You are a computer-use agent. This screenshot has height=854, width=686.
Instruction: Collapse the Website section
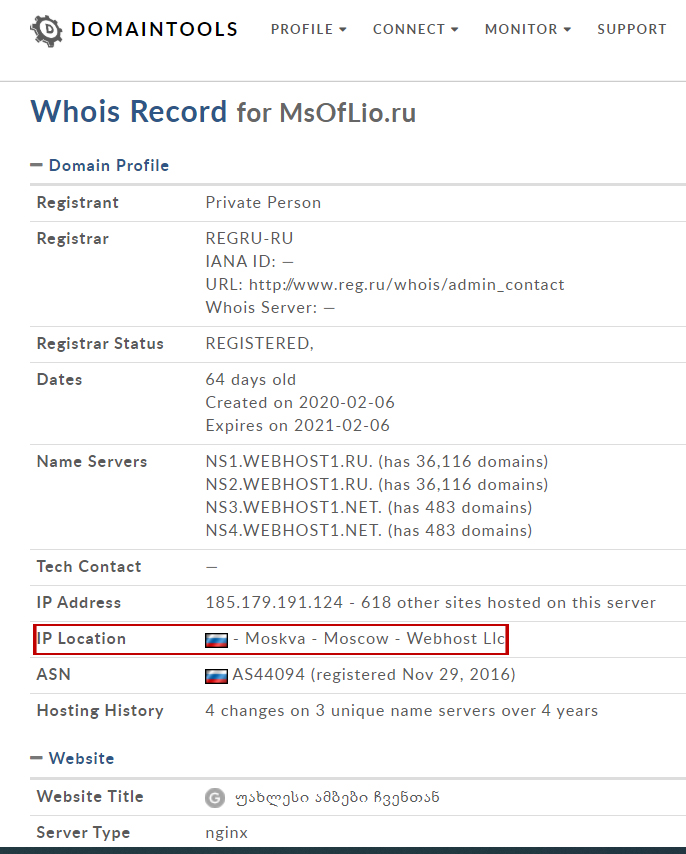[x=72, y=758]
